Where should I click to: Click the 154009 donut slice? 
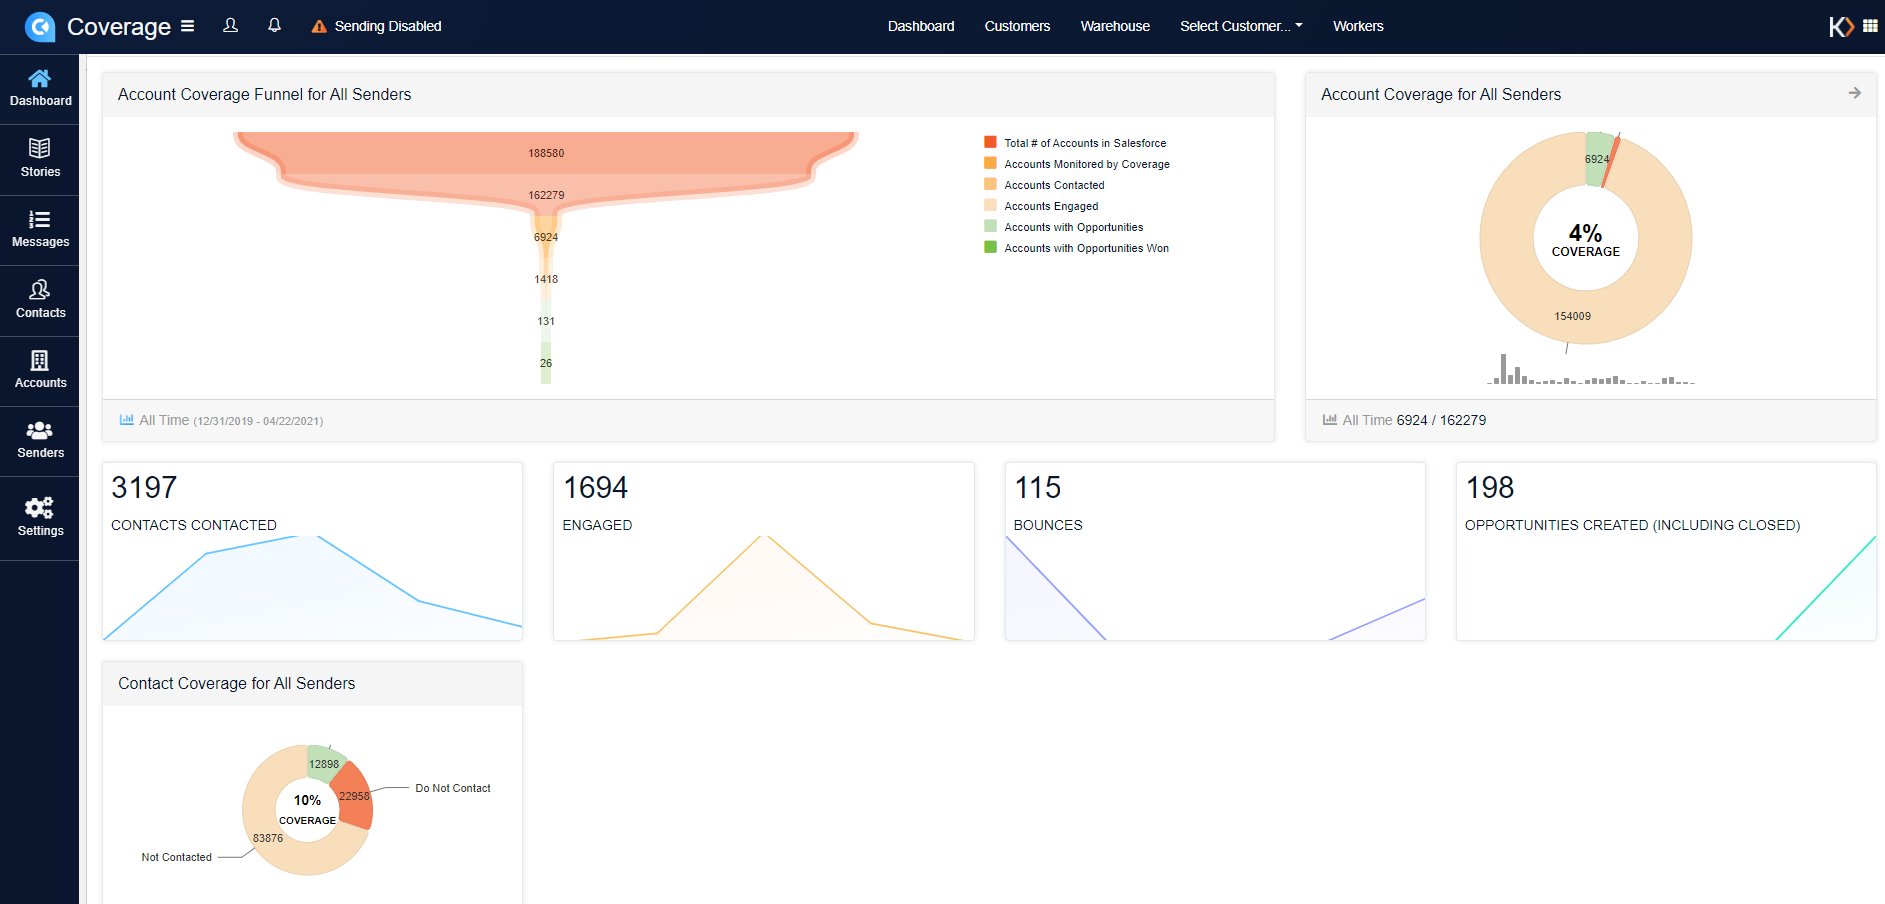(1573, 316)
